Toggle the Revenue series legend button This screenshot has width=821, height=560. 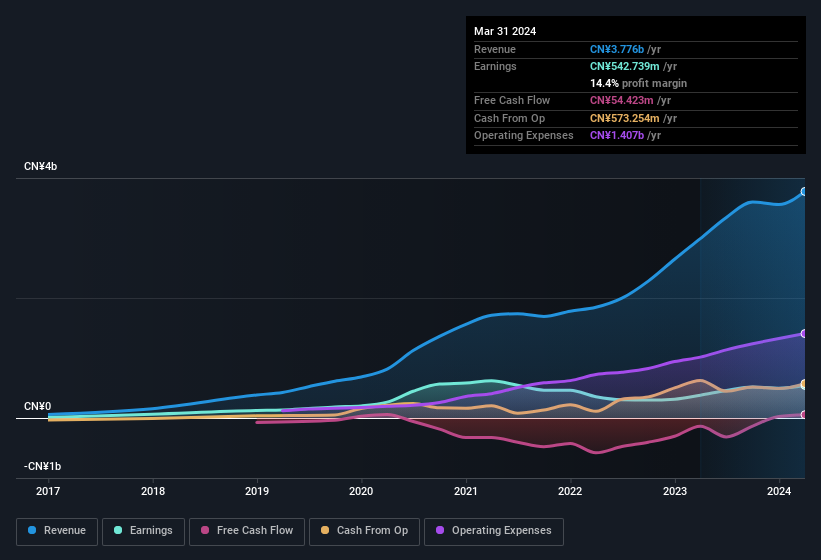(57, 531)
